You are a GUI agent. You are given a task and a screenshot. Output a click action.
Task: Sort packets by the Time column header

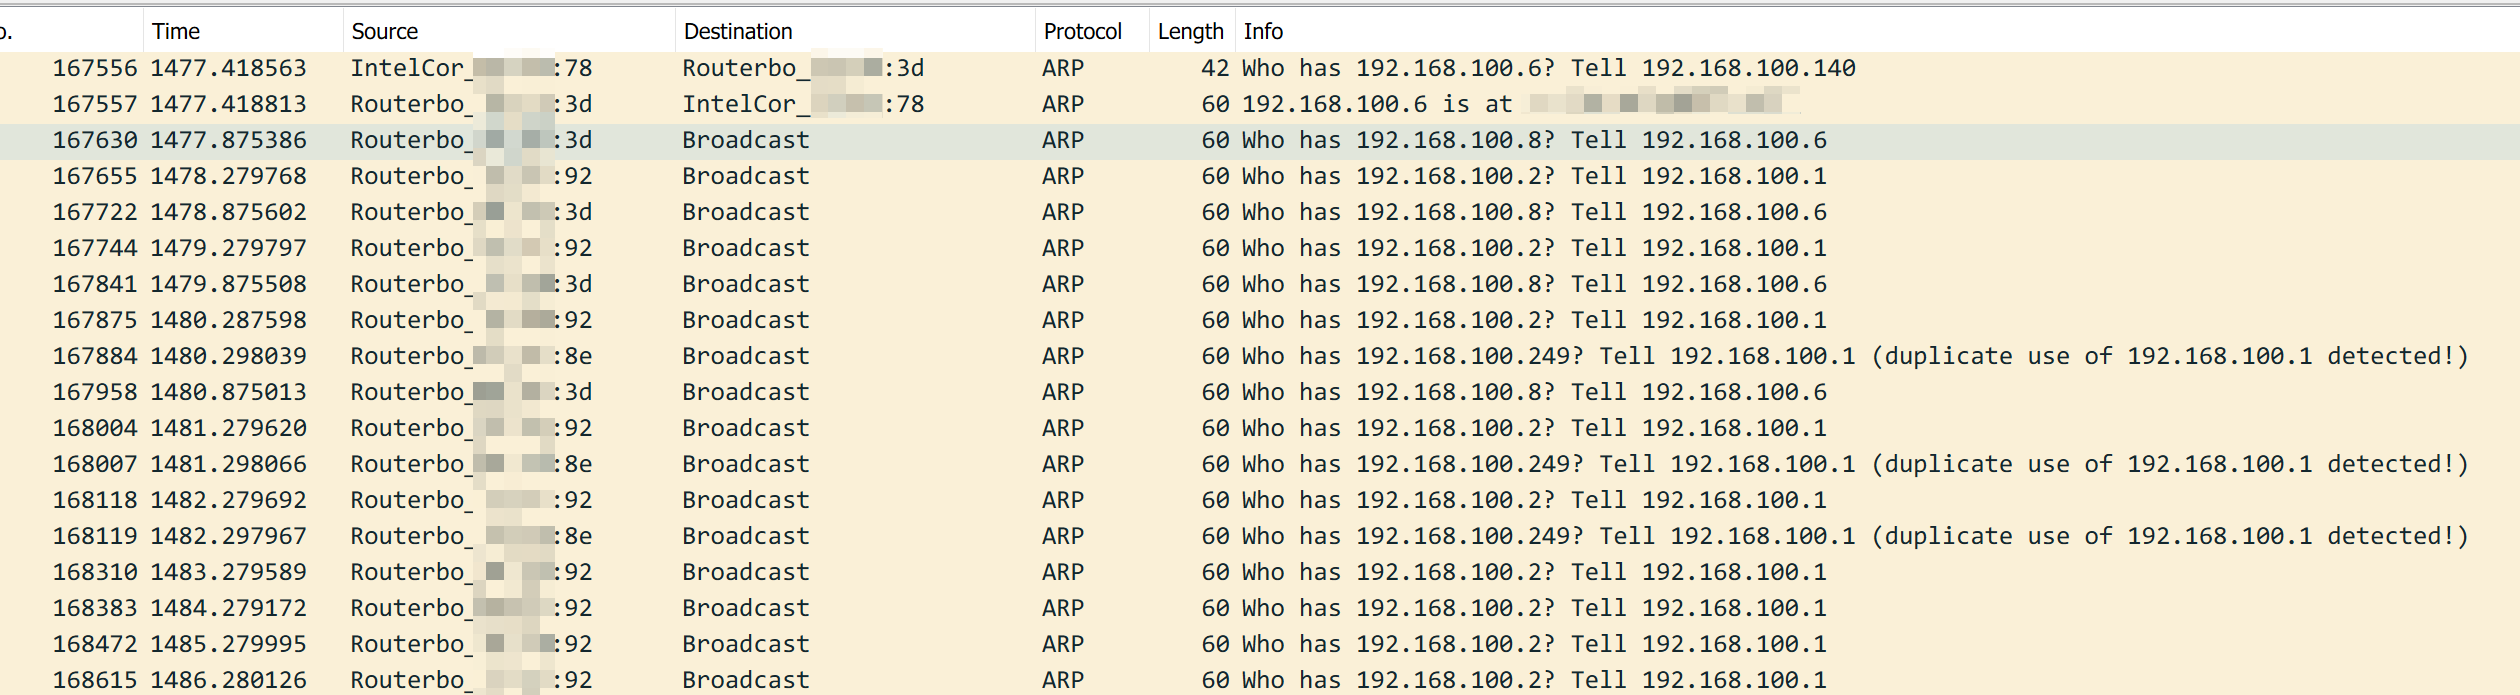point(176,32)
